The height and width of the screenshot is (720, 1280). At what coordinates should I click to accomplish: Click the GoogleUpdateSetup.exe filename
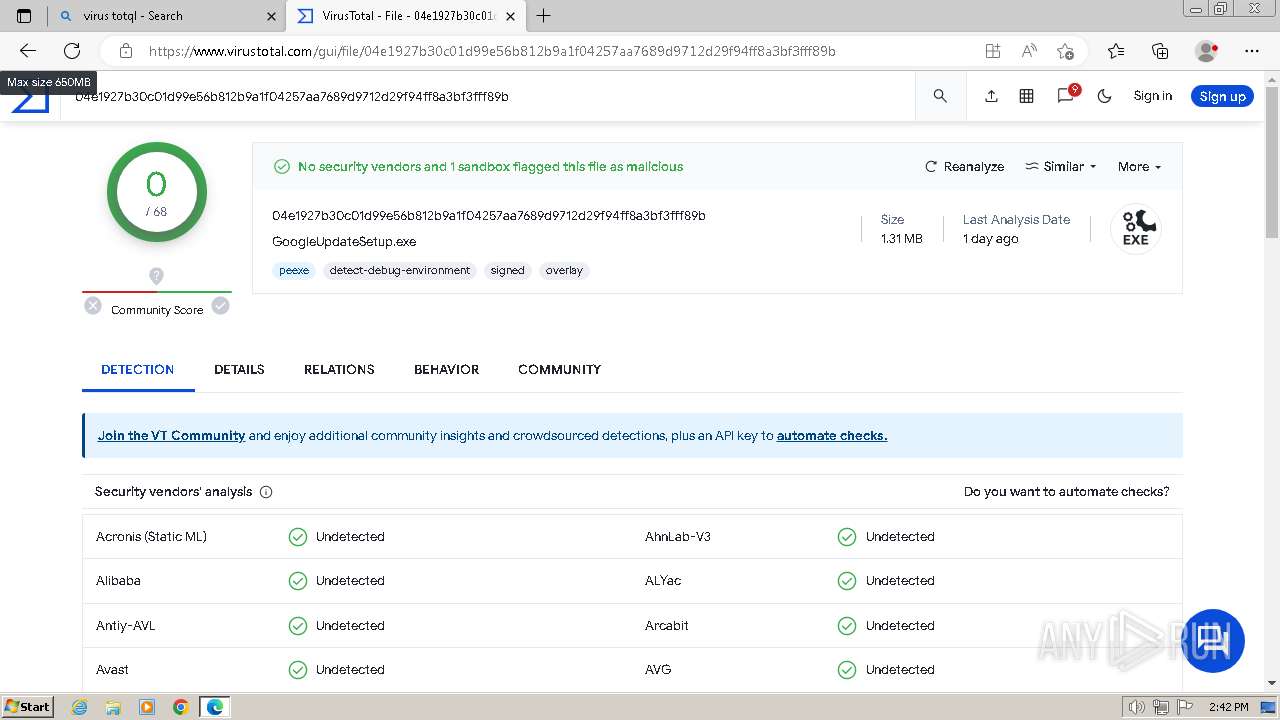tap(344, 242)
